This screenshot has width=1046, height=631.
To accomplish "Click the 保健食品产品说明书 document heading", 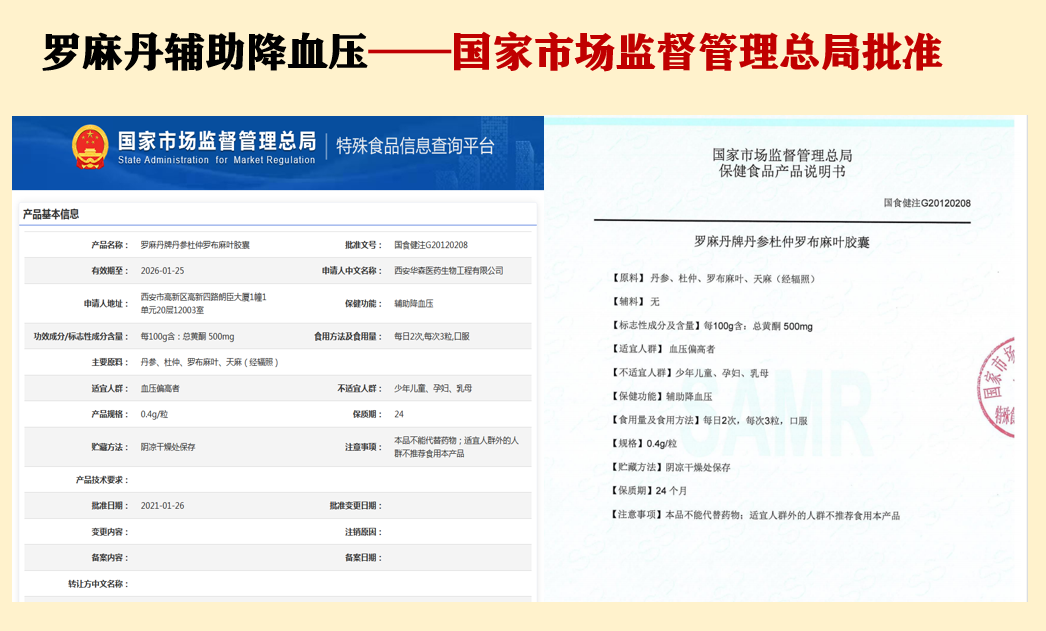I will 782,172.
